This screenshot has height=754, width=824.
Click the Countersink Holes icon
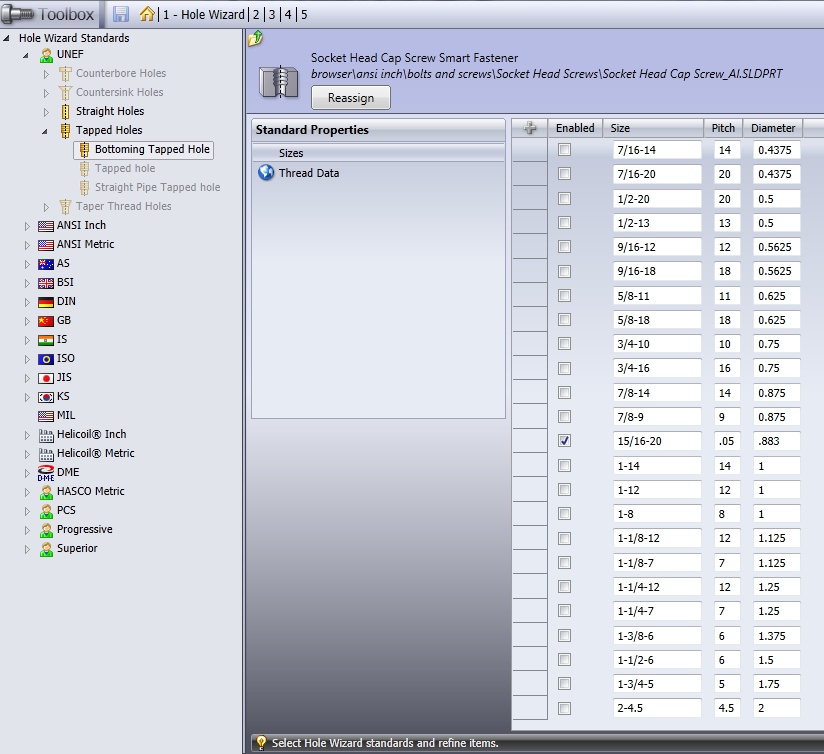[x=65, y=92]
